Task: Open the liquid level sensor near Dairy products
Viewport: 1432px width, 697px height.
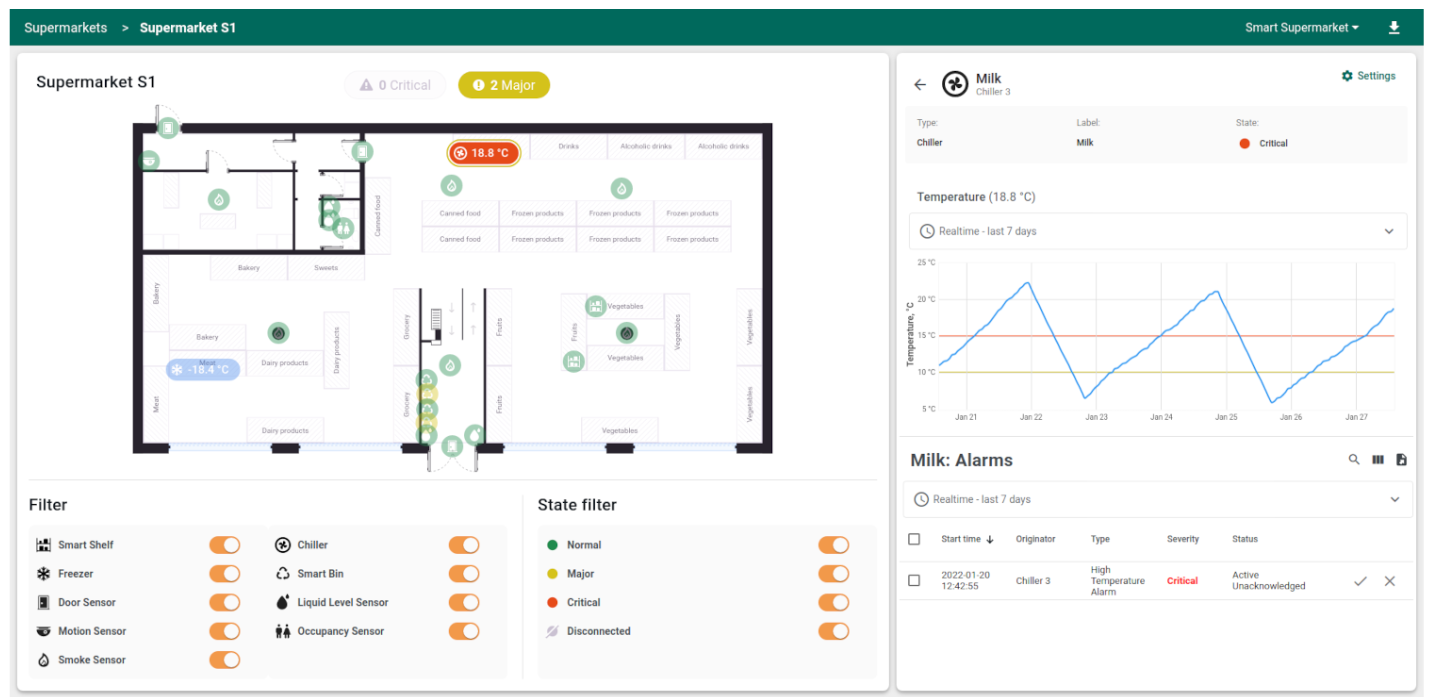Action: coord(279,333)
